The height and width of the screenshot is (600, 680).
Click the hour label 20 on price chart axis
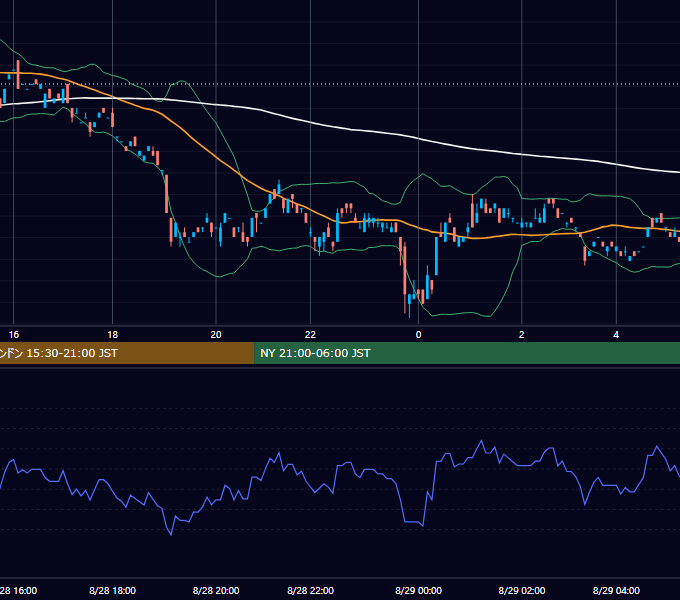[x=216, y=335]
